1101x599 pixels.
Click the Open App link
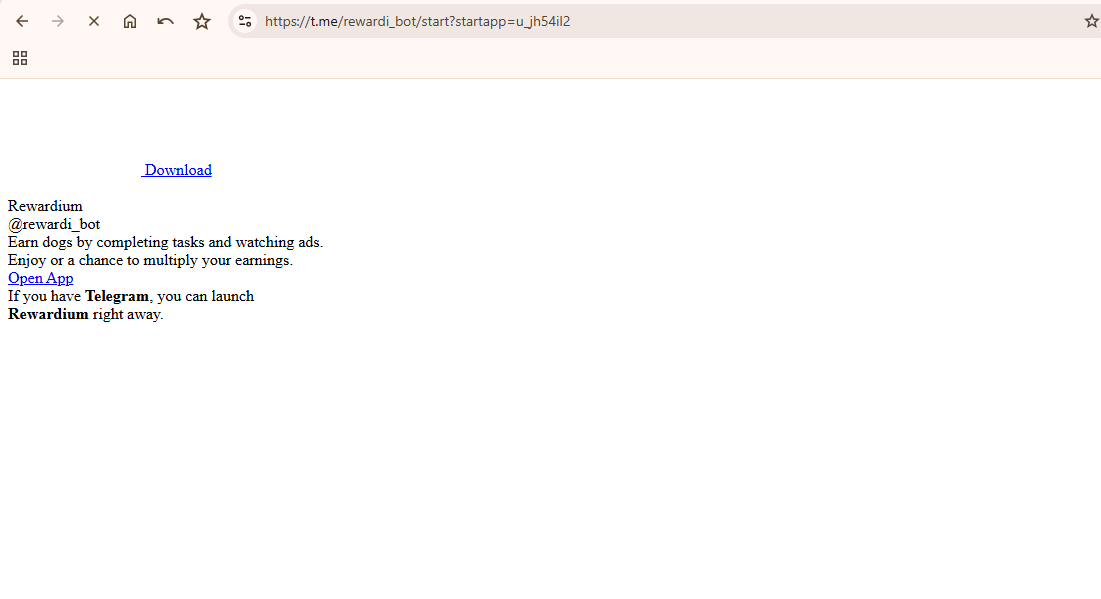coord(41,278)
